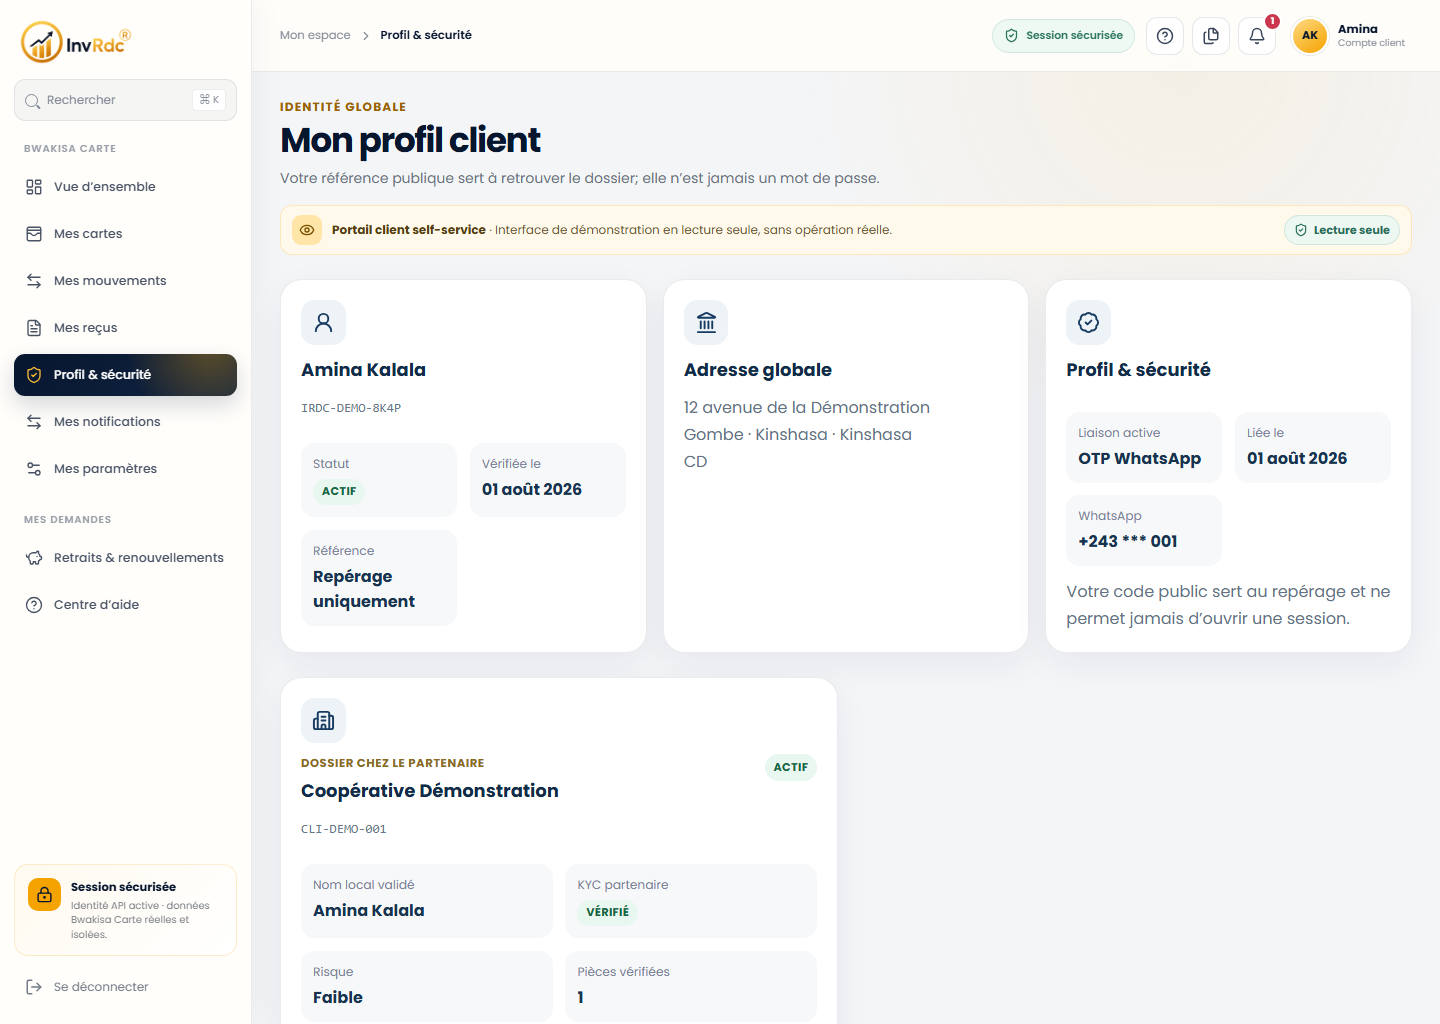Open the notifications bell icon
Image resolution: width=1440 pixels, height=1024 pixels.
coord(1257,36)
